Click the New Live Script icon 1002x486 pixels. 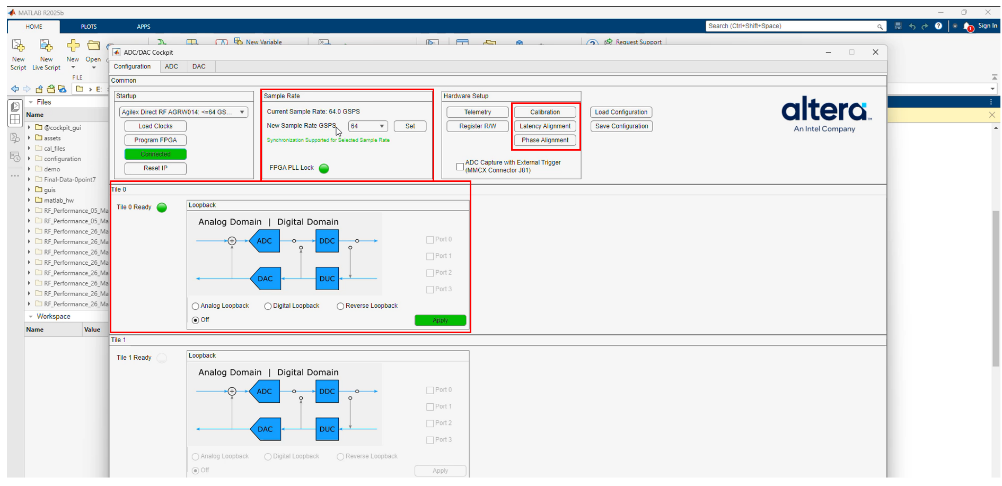click(x=46, y=45)
